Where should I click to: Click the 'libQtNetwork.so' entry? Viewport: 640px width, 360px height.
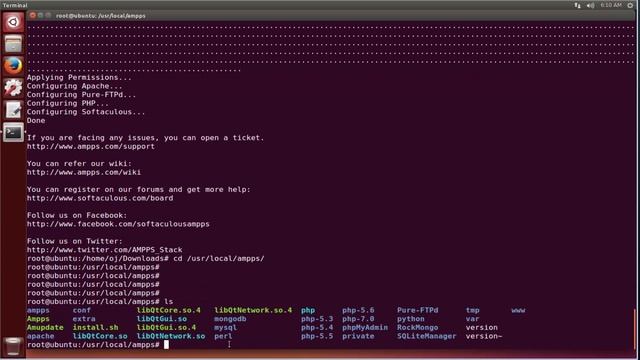[x=171, y=336]
